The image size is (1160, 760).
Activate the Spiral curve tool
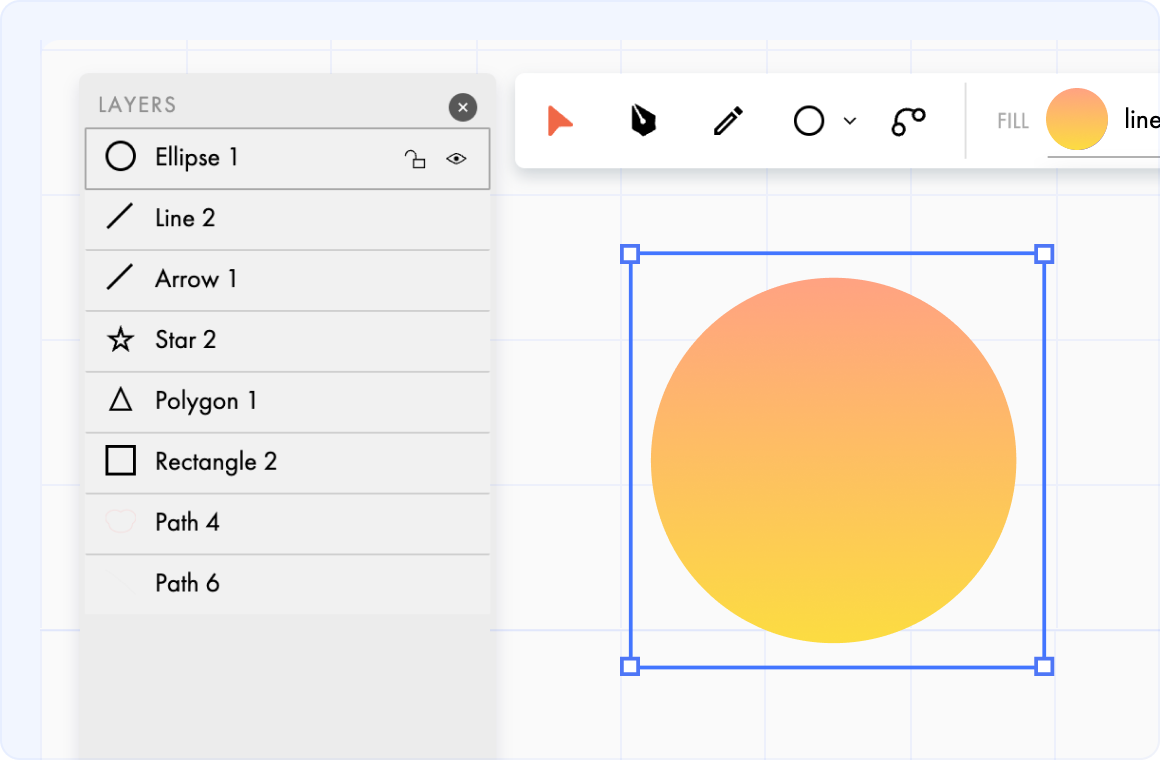coord(905,120)
